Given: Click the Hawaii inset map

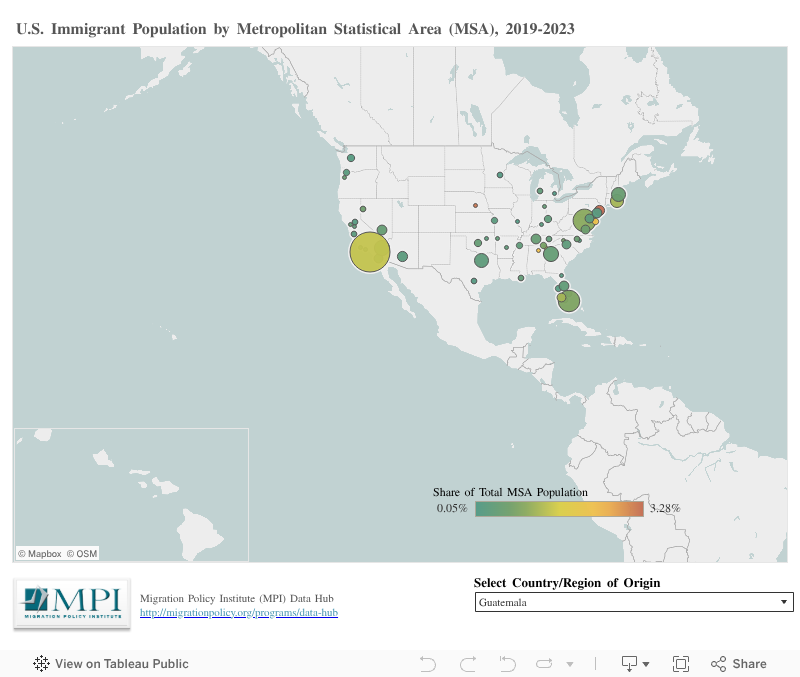Looking at the screenshot, I should [x=132, y=495].
